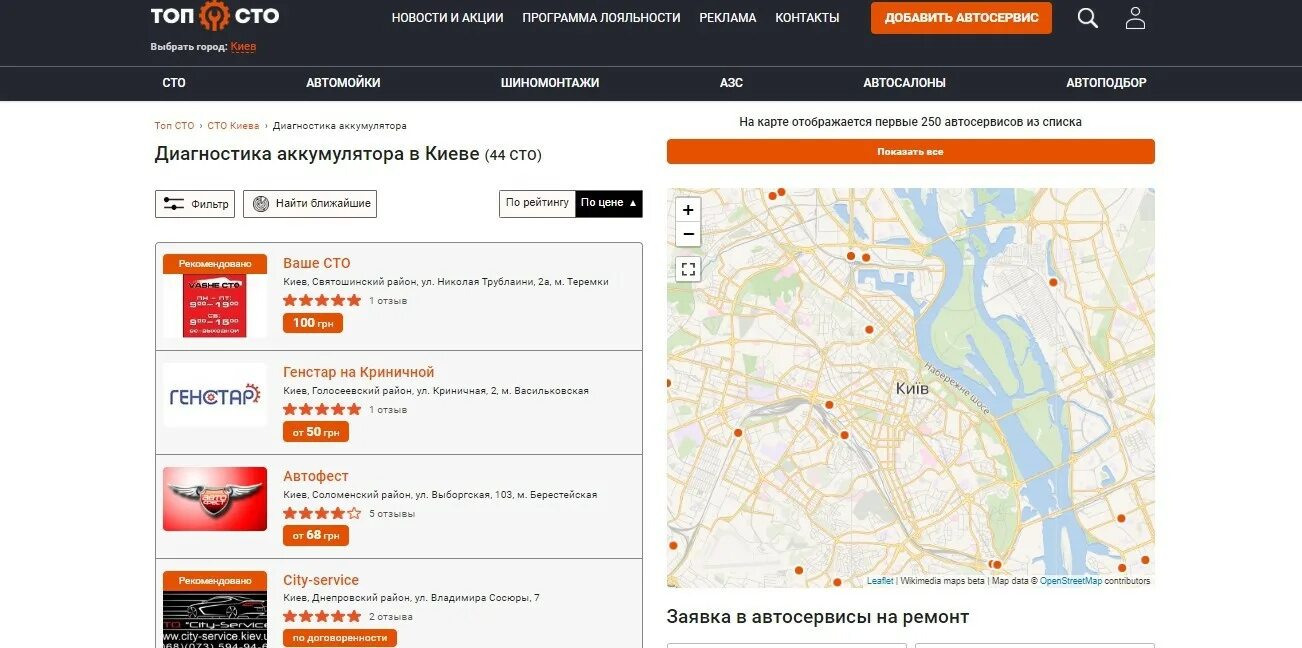Zoom out on the map
This screenshot has width=1302, height=648.
coord(688,234)
